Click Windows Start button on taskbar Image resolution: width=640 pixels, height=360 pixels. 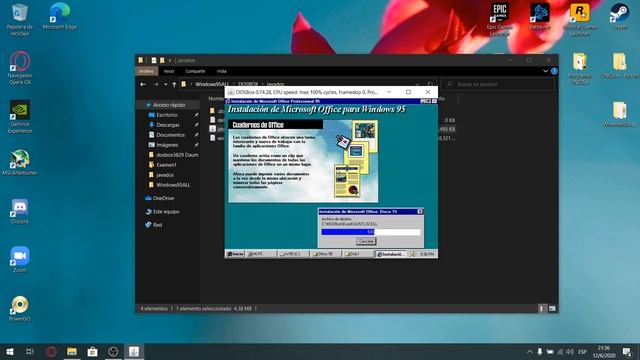[x=10, y=351]
